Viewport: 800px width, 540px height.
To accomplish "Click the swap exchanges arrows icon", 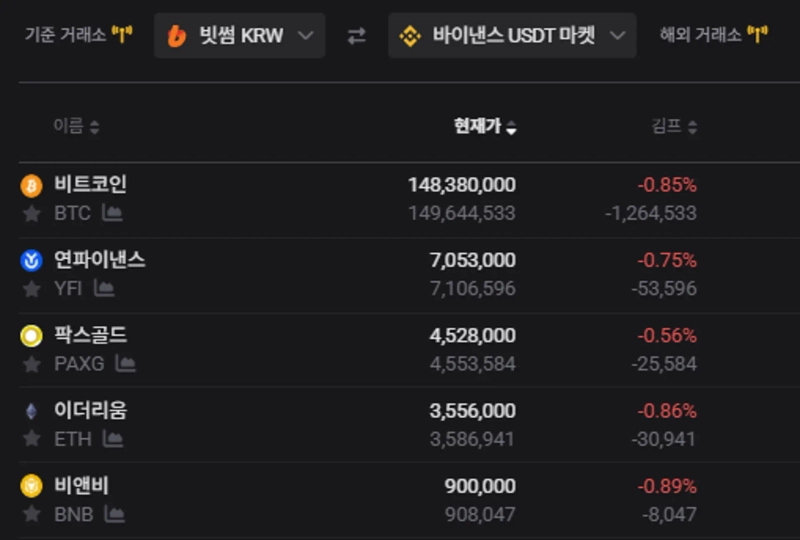I will pos(357,36).
